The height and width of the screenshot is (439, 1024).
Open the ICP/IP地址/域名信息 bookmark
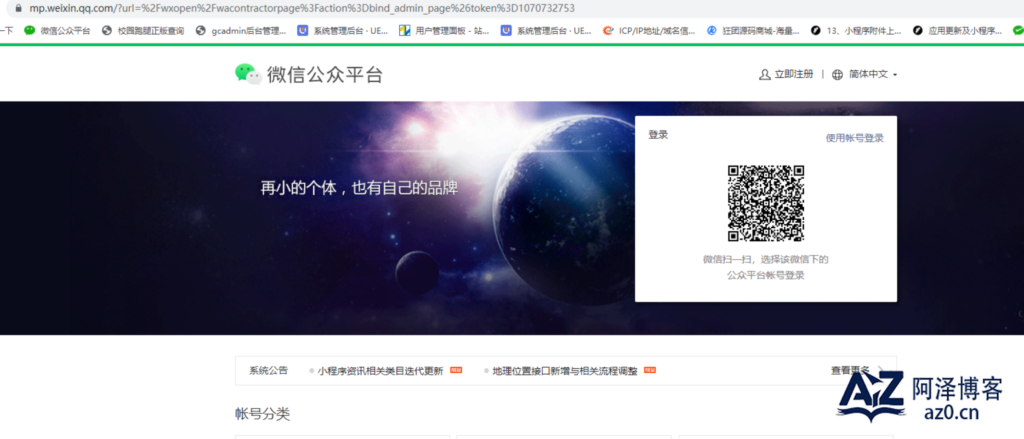[649, 30]
